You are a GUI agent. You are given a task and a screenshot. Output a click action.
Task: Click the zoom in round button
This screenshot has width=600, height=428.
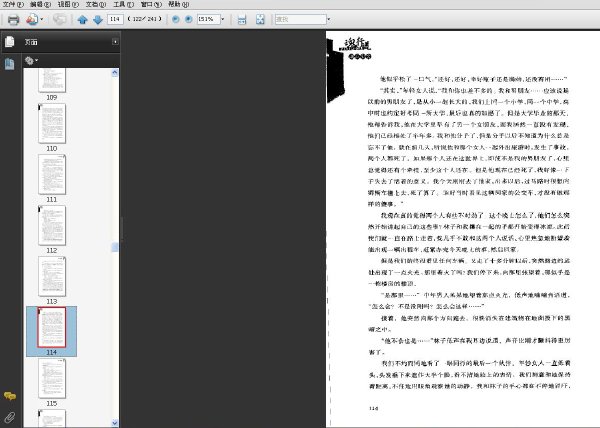click(189, 19)
